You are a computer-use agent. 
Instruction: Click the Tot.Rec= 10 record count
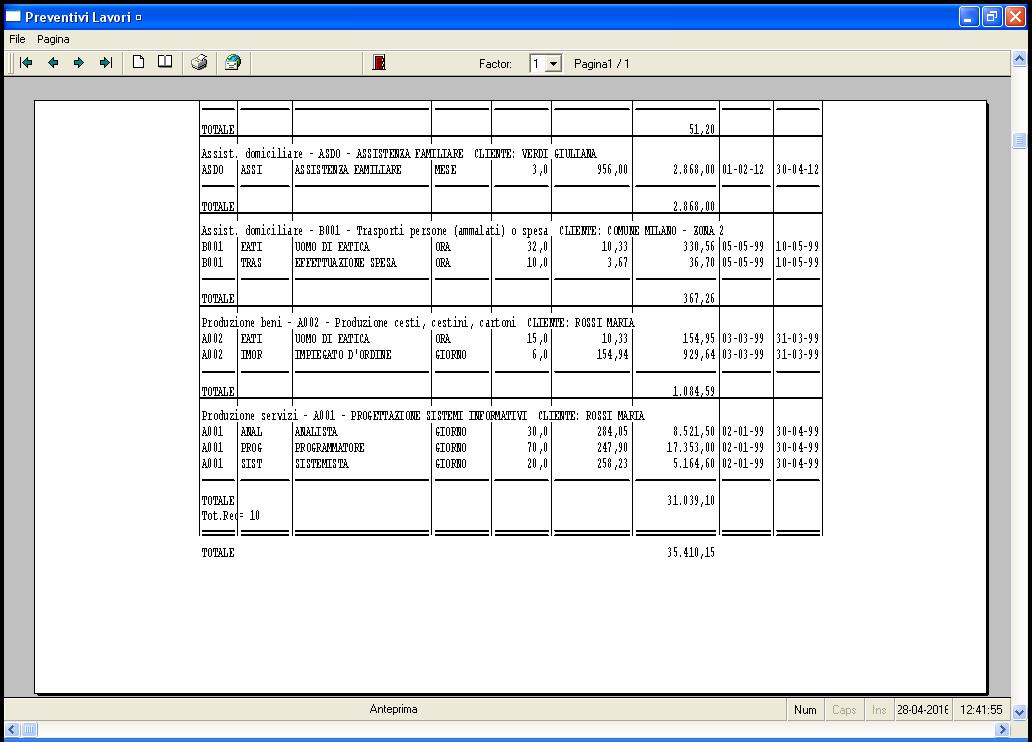click(230, 516)
